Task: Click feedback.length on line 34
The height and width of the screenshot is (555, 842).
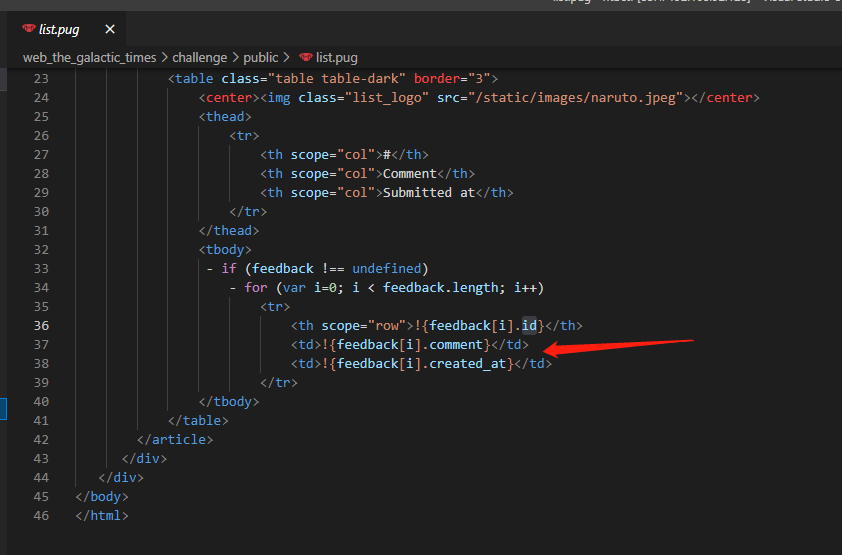Action: click(440, 288)
